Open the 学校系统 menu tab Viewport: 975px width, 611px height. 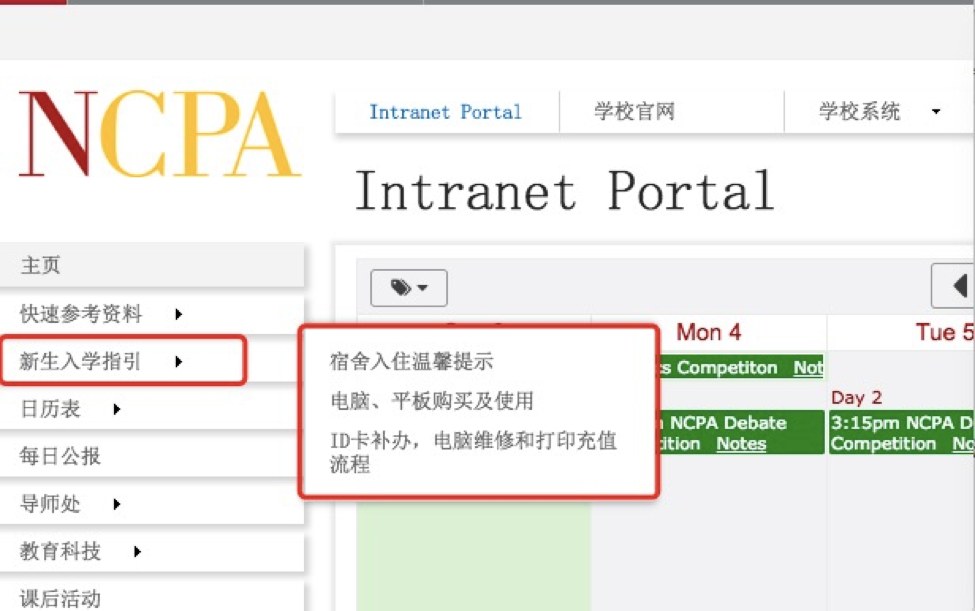coord(859,112)
